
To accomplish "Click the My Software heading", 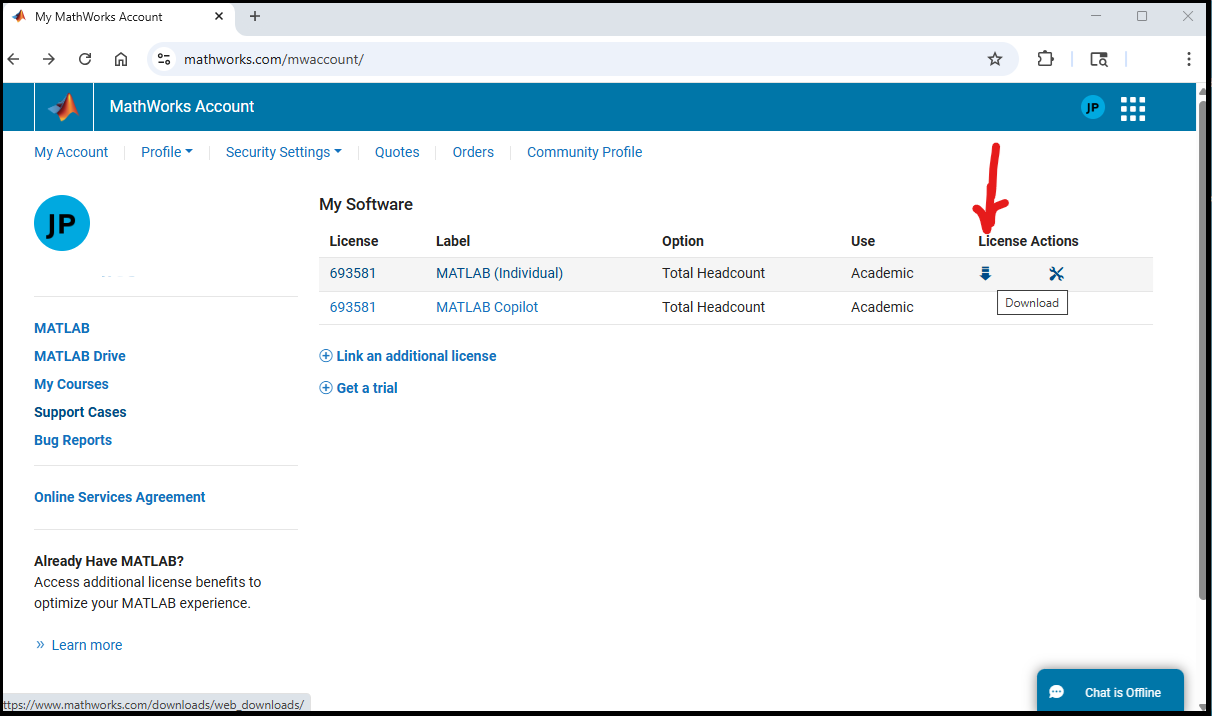I will (366, 204).
